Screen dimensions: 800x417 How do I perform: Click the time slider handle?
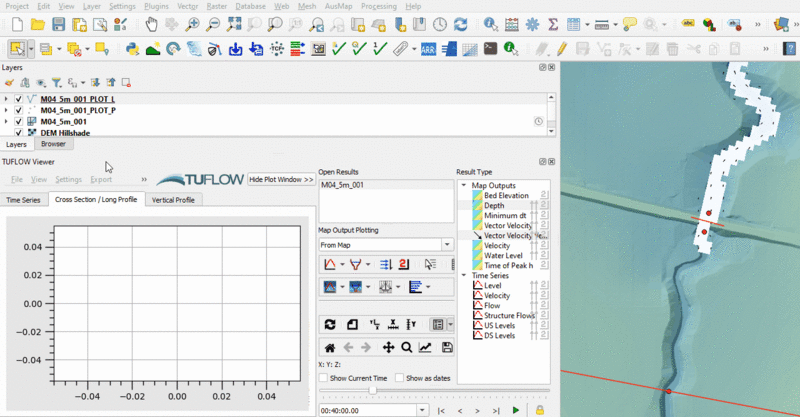pos(373,390)
